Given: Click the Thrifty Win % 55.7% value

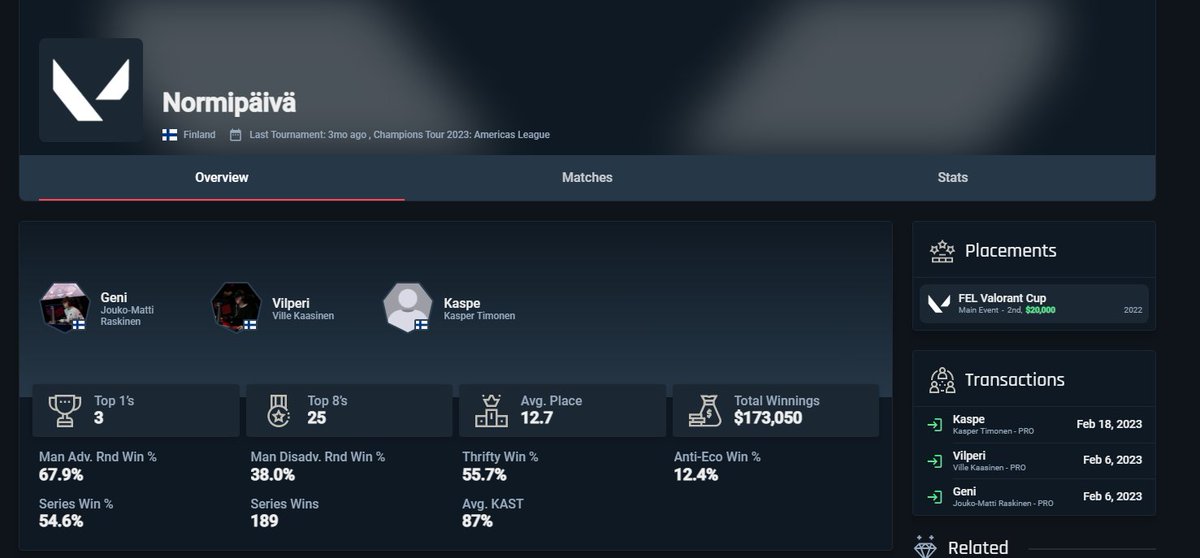Looking at the screenshot, I should [x=484, y=474].
